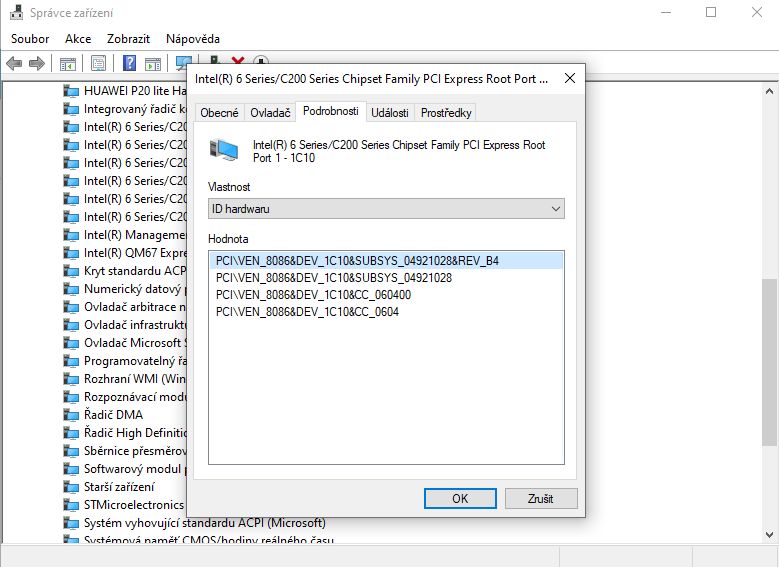The height and width of the screenshot is (567, 779).
Task: Expand the Vlastnost dropdown showing ID hardwaru
Action: (x=386, y=209)
